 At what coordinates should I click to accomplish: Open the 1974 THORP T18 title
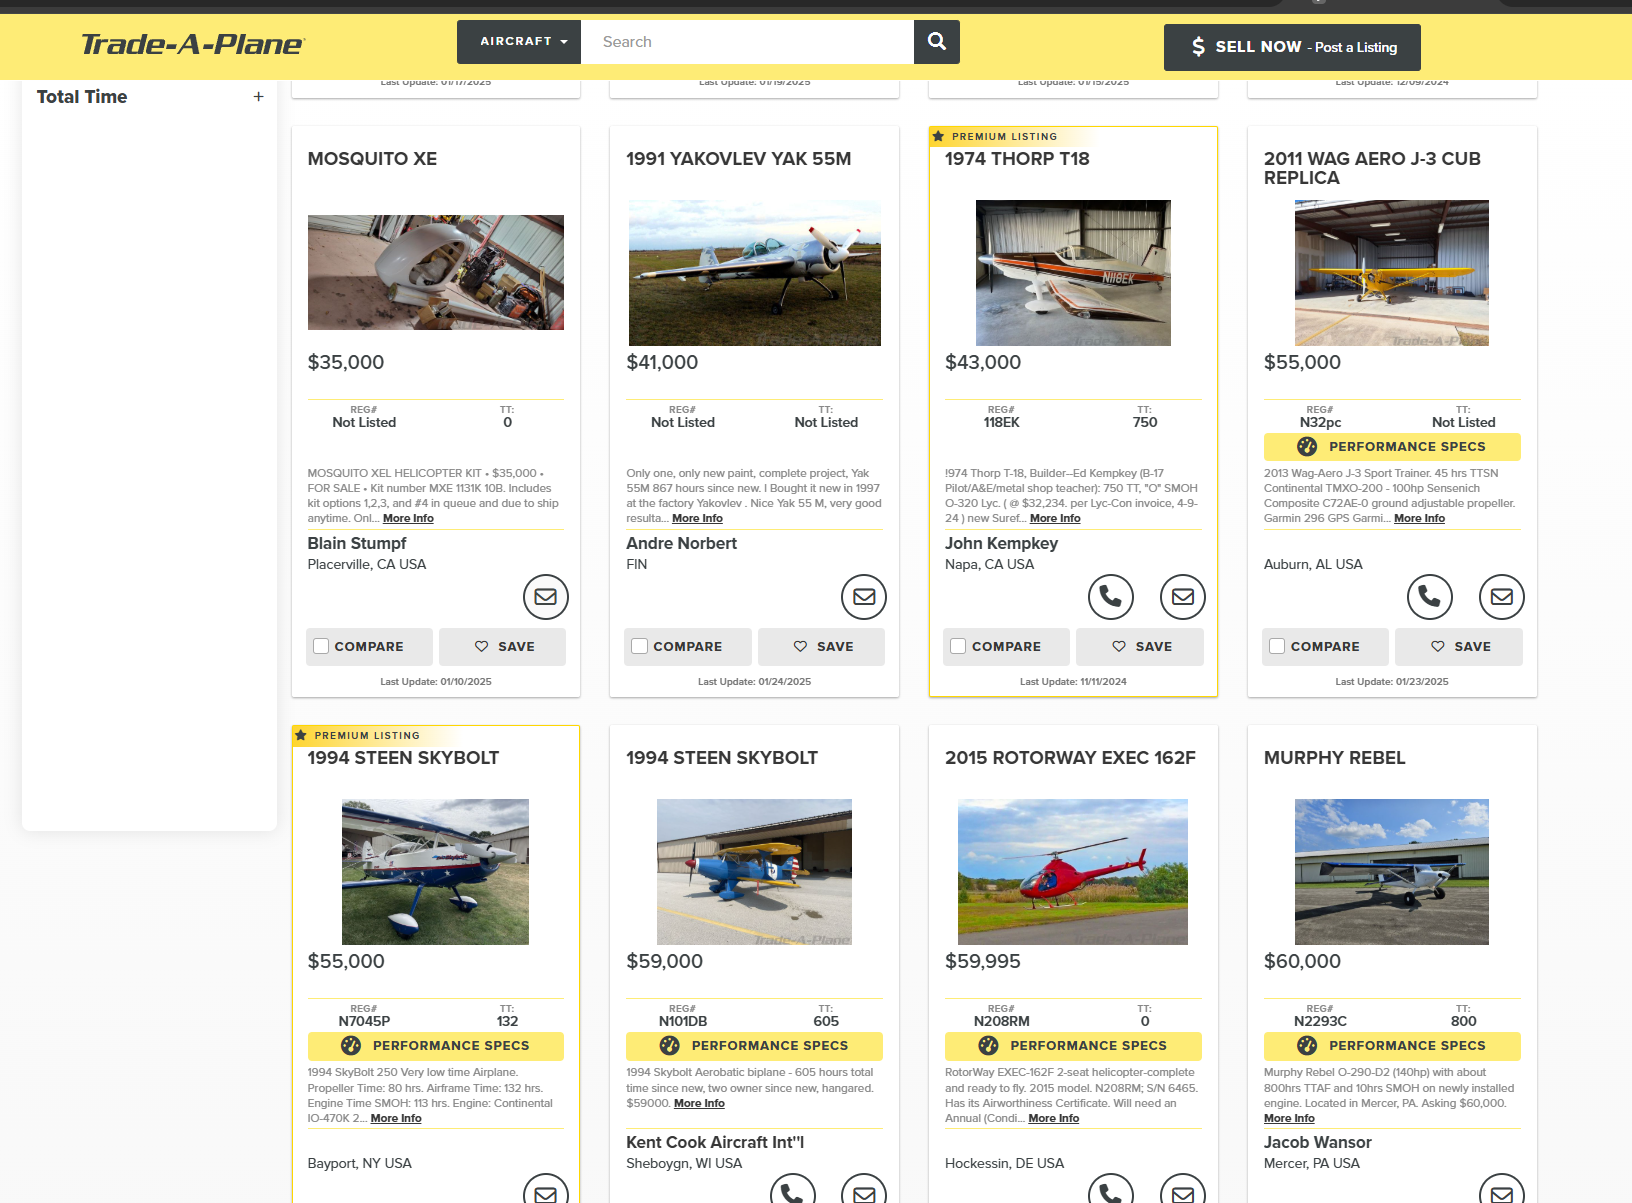click(x=1017, y=159)
